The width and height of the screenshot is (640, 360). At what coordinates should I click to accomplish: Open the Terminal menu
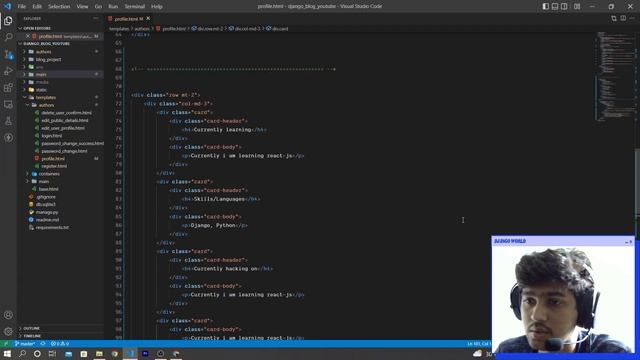tap(135, 6)
